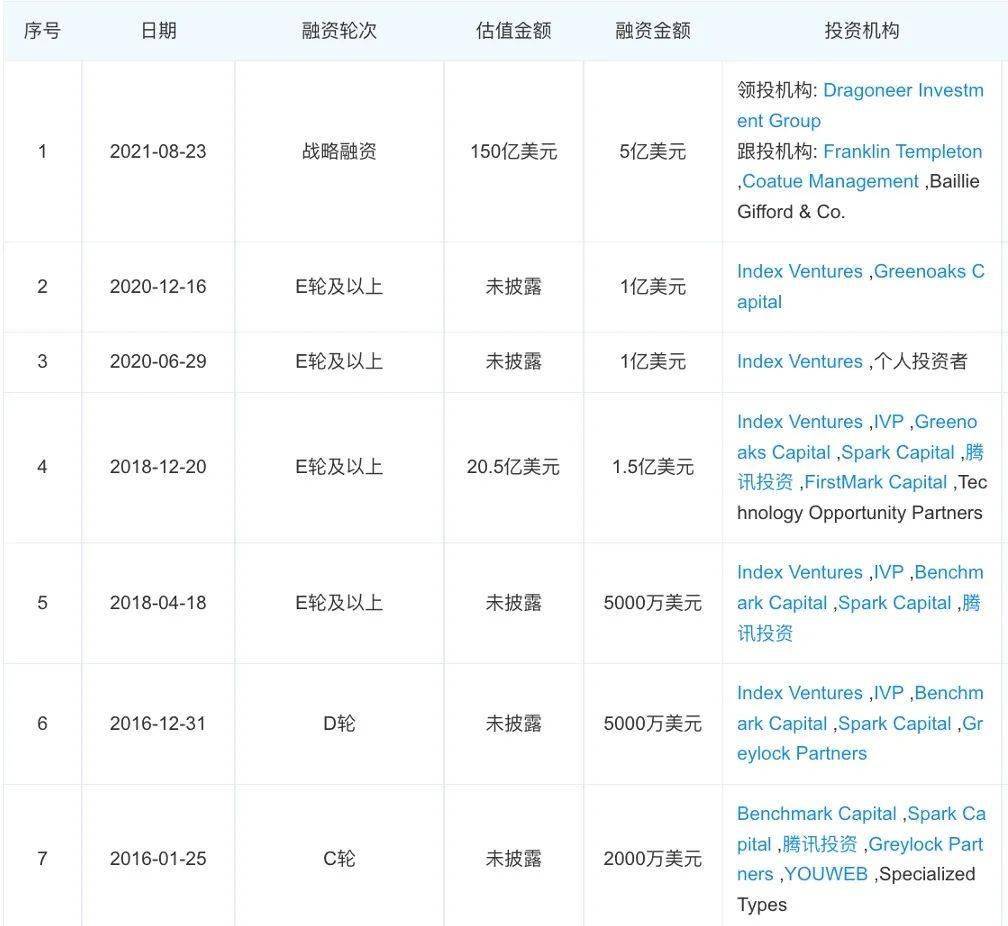The height and width of the screenshot is (926, 1008).
Task: Click the date 2020-06-29
Action: (x=158, y=361)
